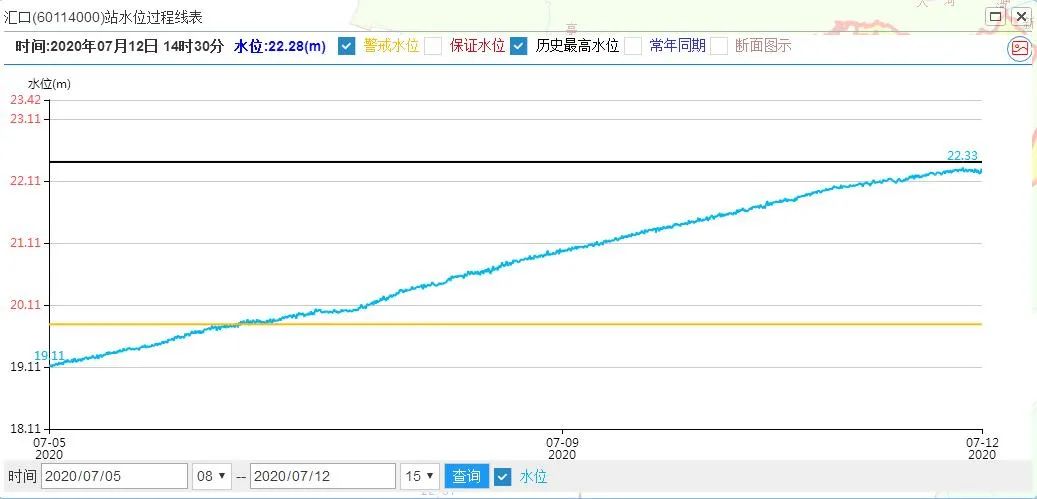The height and width of the screenshot is (499, 1037).
Task: Open the start hour dropdown showing 08
Action: 212,476
